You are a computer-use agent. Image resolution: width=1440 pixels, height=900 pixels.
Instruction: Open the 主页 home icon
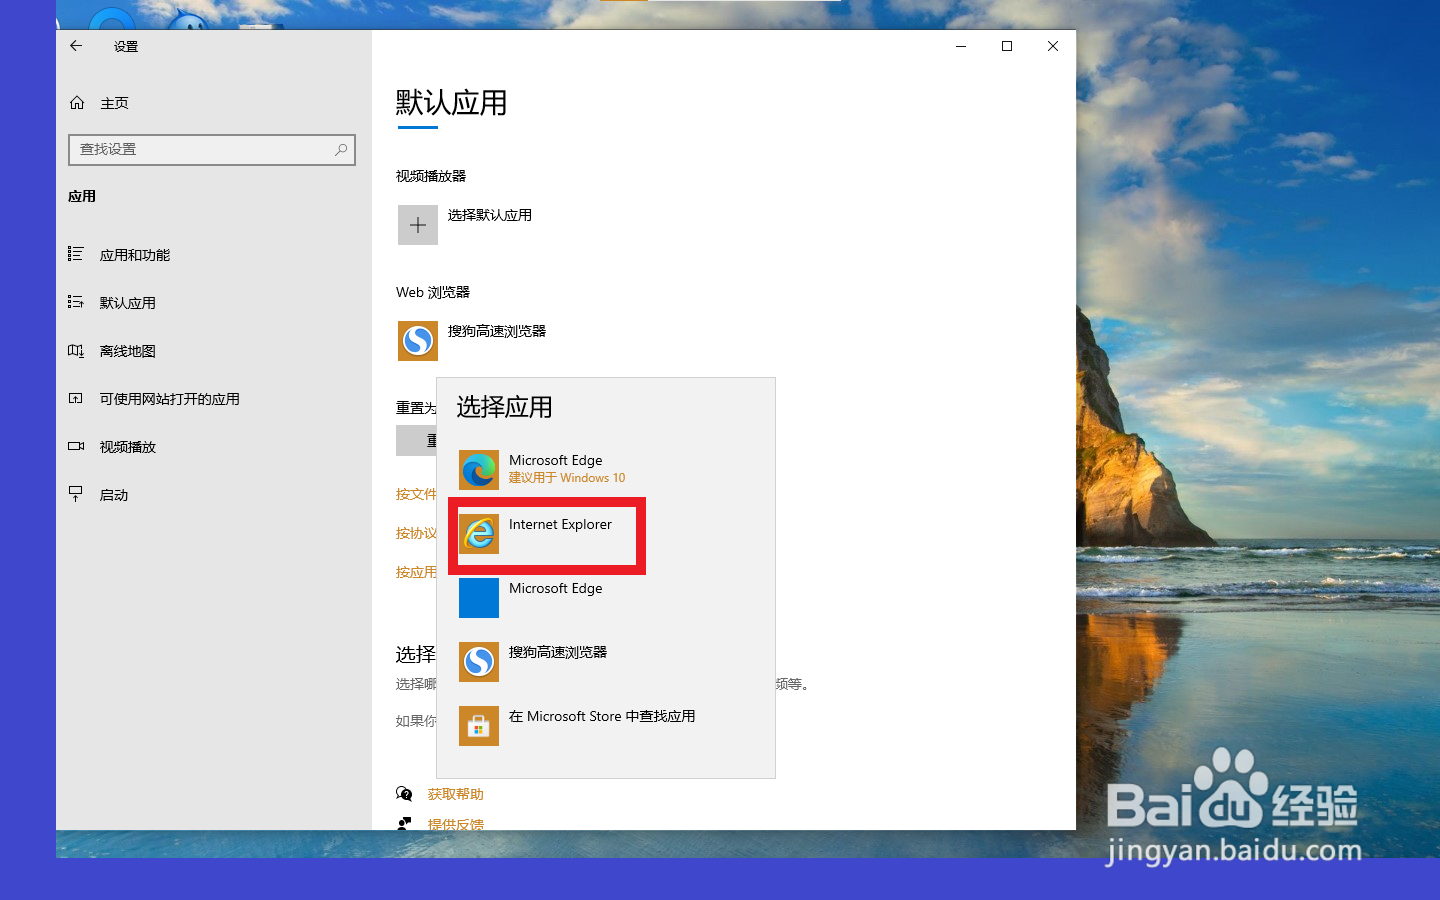pos(77,103)
